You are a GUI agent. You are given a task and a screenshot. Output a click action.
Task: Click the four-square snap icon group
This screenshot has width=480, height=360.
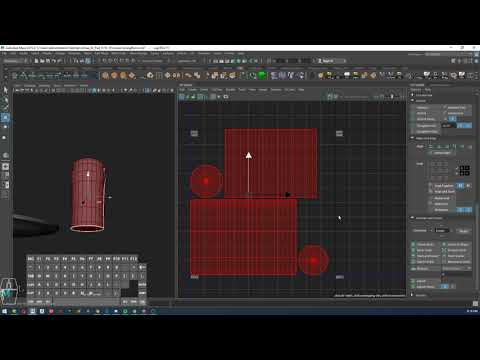(464, 171)
